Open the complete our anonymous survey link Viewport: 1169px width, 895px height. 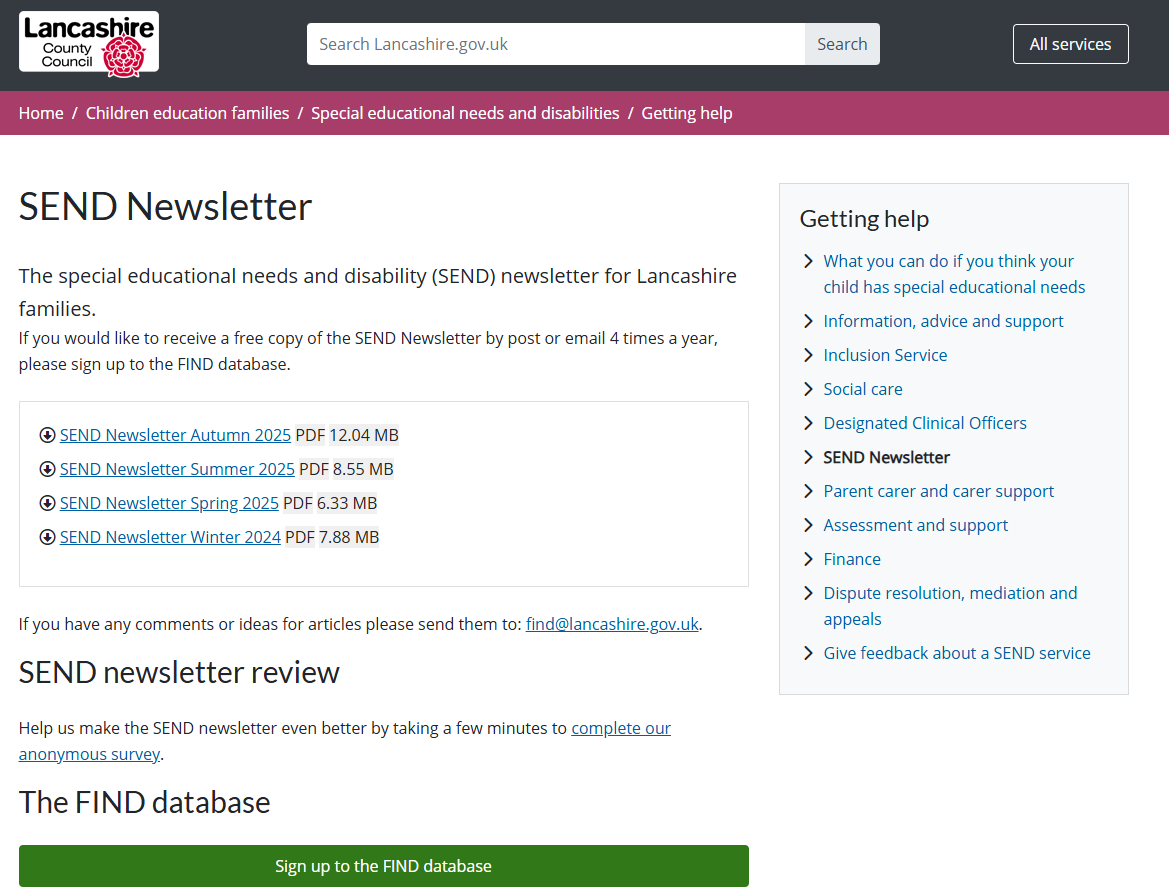tap(620, 728)
